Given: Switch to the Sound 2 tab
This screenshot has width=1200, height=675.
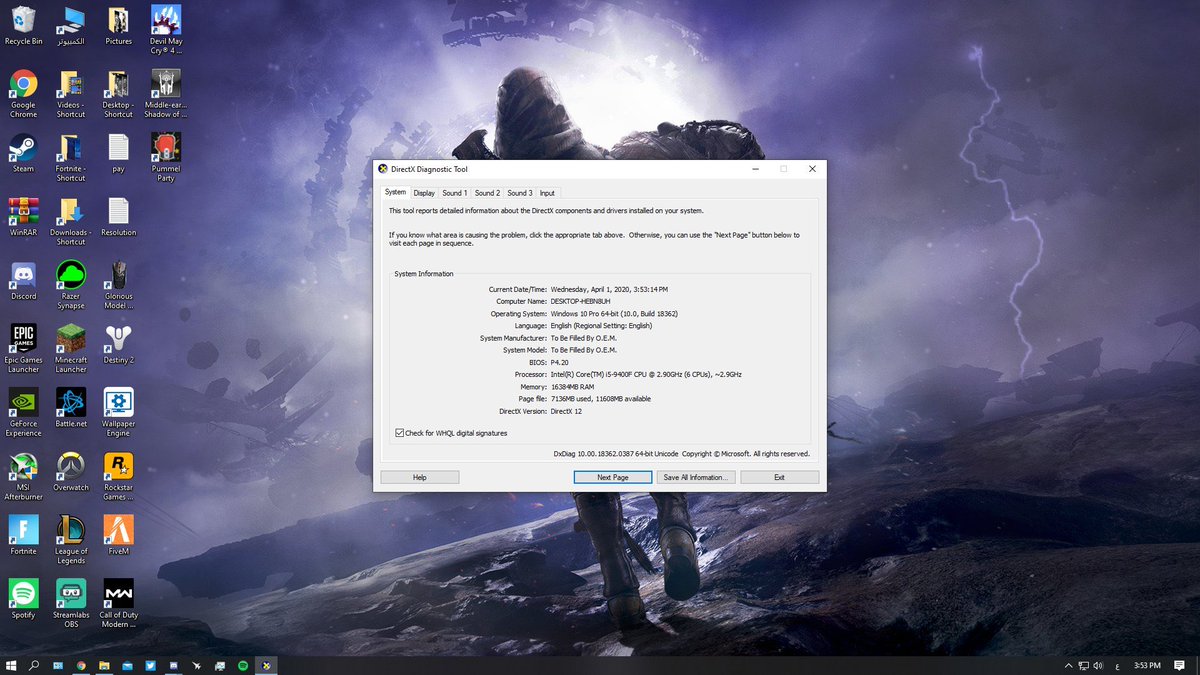Looking at the screenshot, I should [x=487, y=193].
